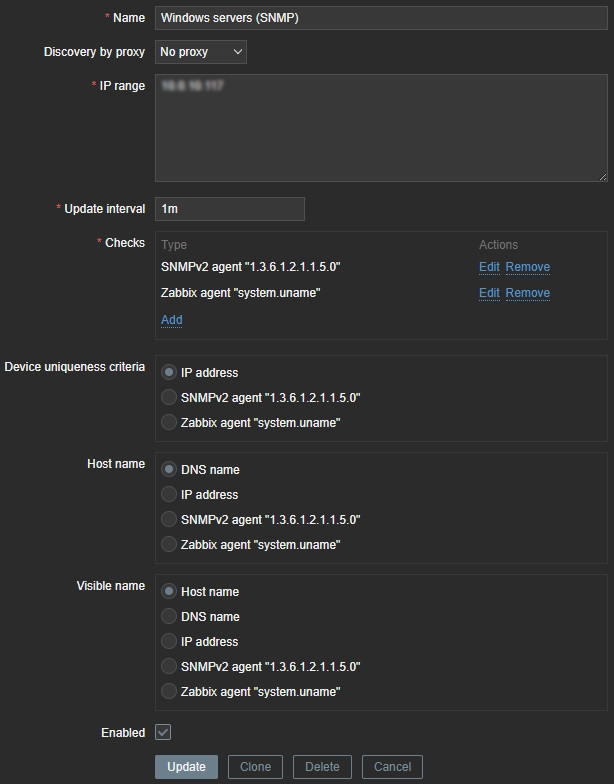Choose SNMPv2 agent for device uniqueness
The height and width of the screenshot is (784, 614).
[x=169, y=397]
